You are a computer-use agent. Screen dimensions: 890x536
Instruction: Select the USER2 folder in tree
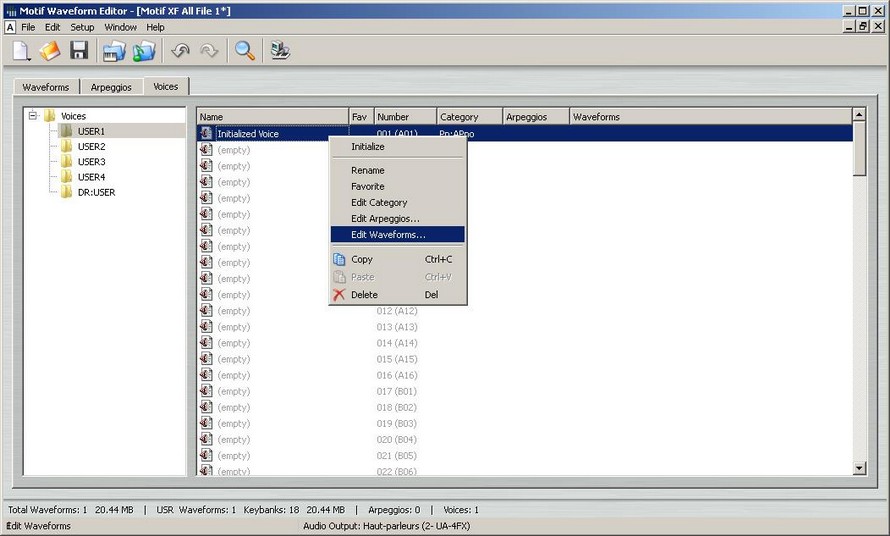point(91,147)
